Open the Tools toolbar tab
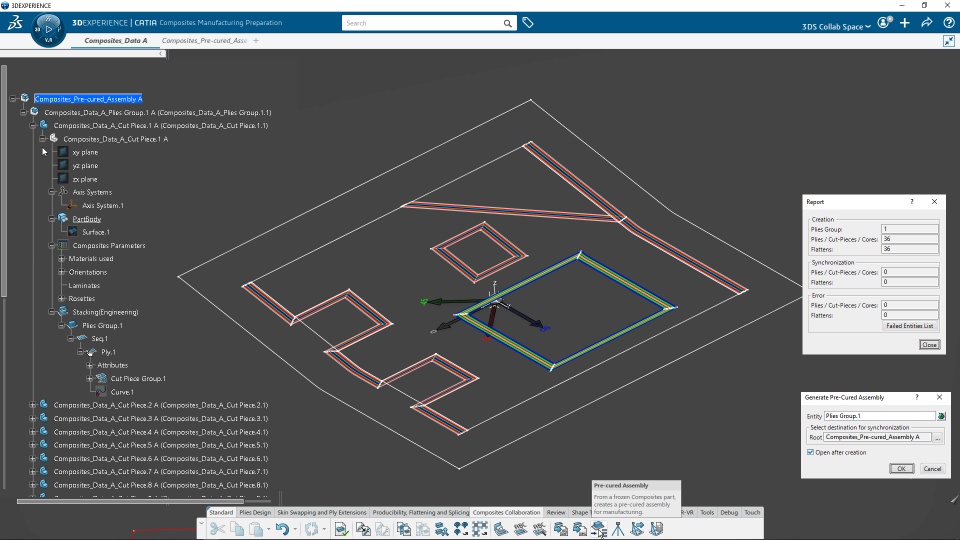Image resolution: width=960 pixels, height=540 pixels. (707, 512)
